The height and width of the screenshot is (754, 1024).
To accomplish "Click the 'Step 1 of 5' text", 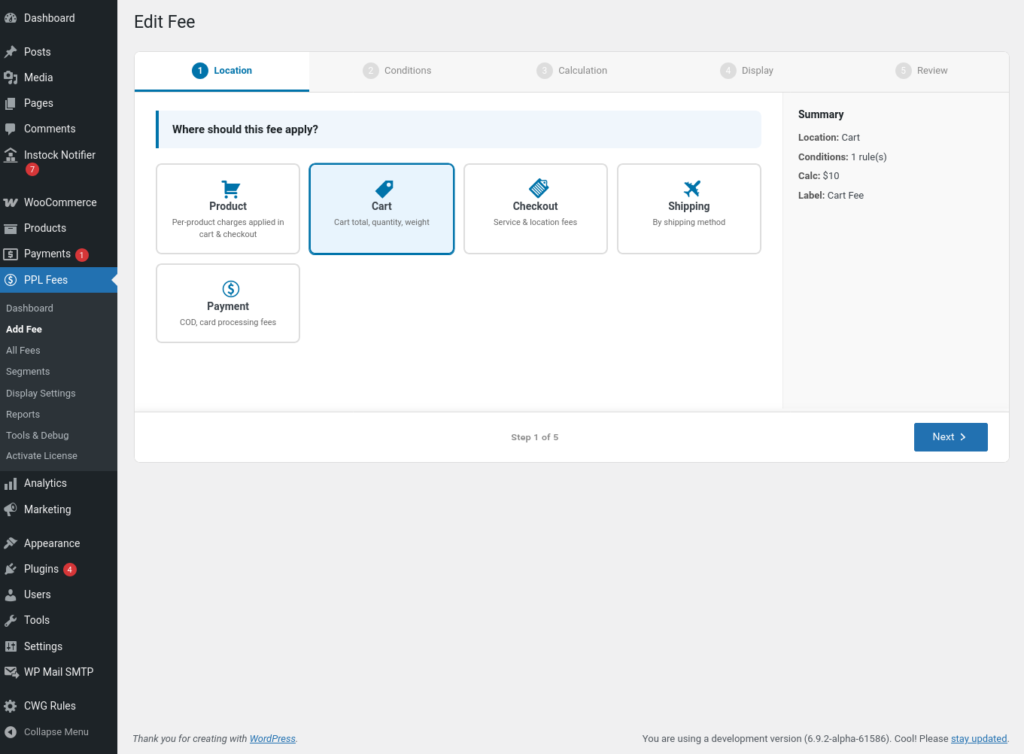I will tap(535, 437).
